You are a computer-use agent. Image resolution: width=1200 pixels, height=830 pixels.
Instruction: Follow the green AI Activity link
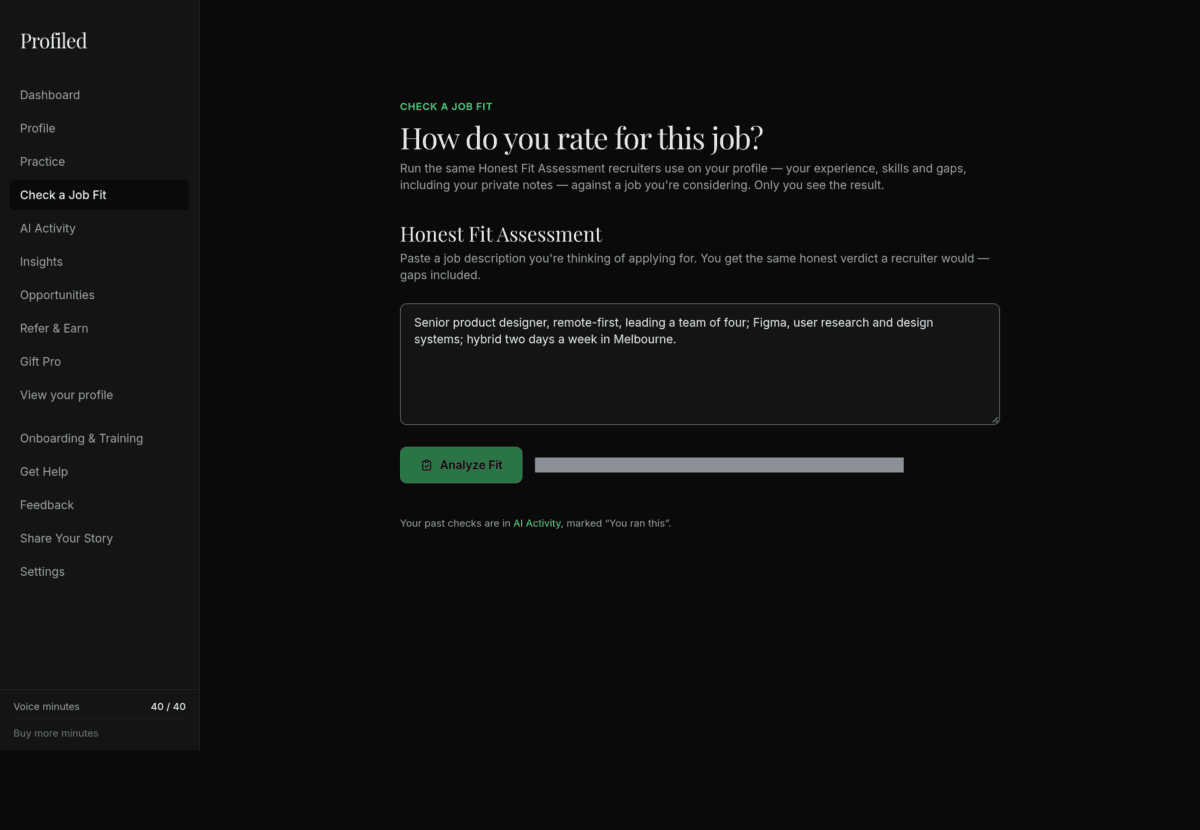pyautogui.click(x=537, y=523)
